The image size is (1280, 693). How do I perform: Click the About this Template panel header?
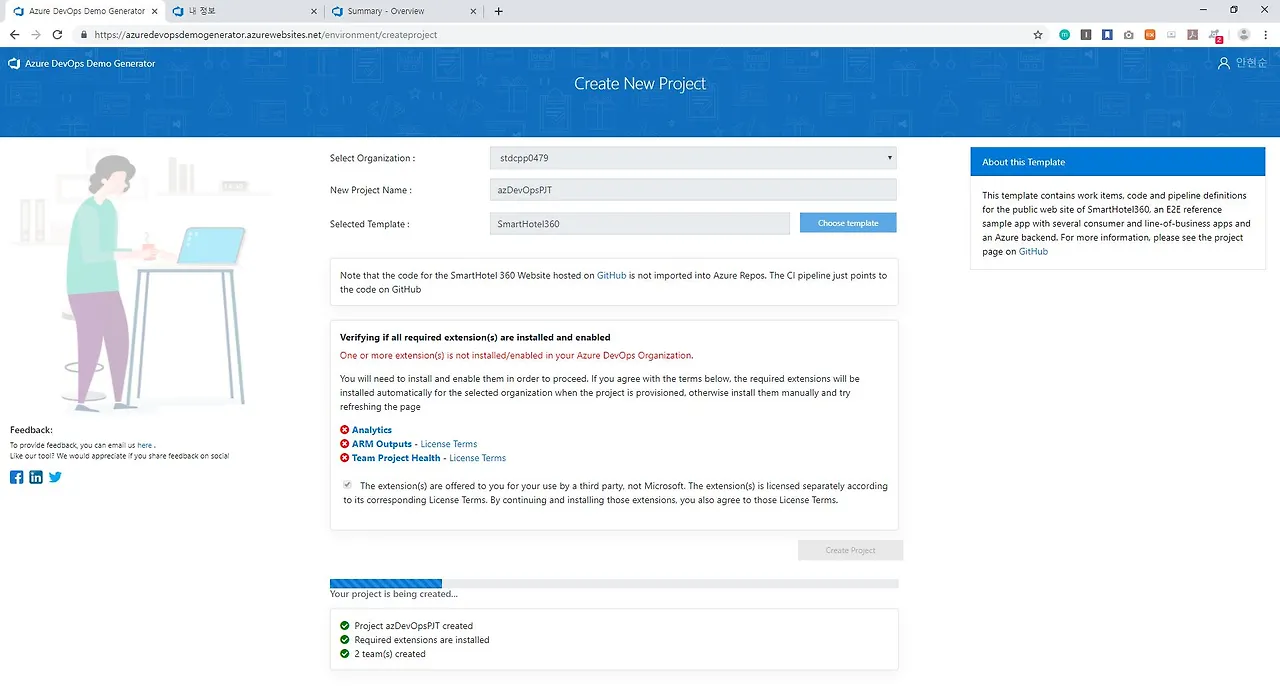click(1117, 162)
